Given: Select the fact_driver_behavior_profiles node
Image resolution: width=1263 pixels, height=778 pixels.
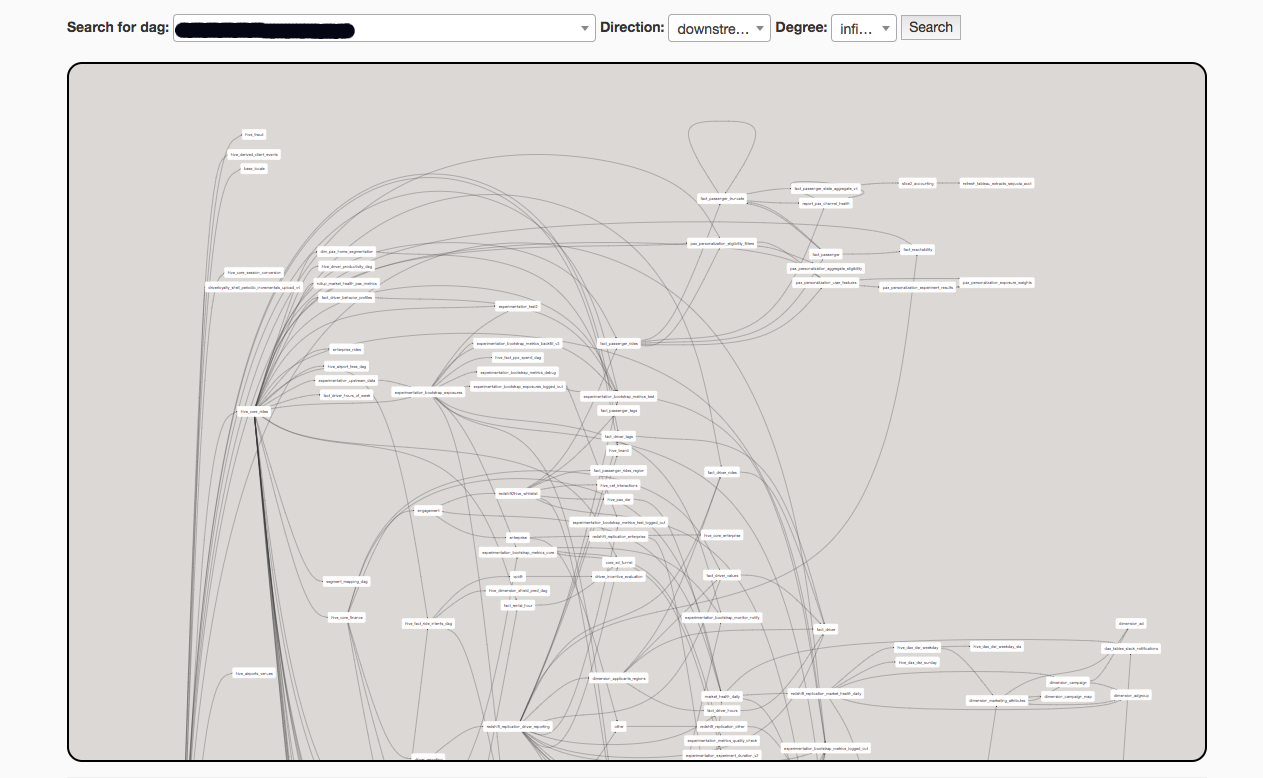Looking at the screenshot, I should [346, 297].
